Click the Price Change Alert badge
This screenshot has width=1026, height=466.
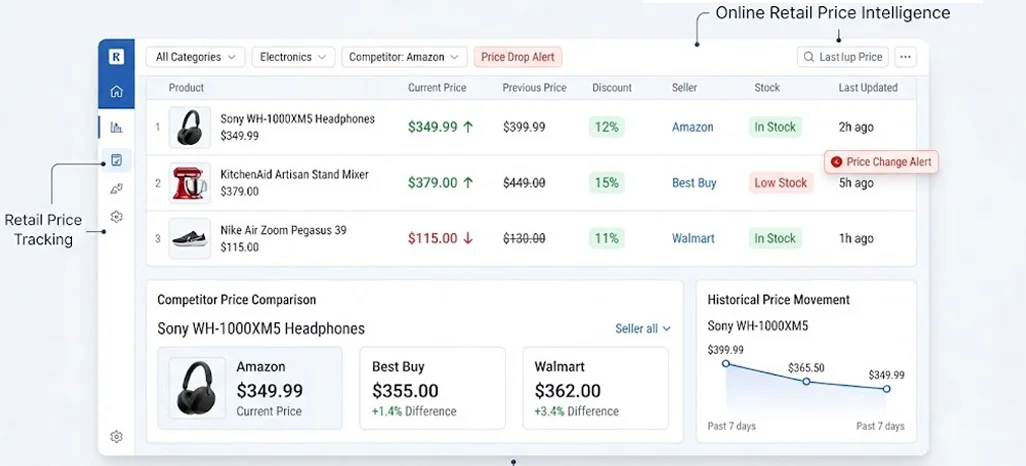tap(881, 162)
